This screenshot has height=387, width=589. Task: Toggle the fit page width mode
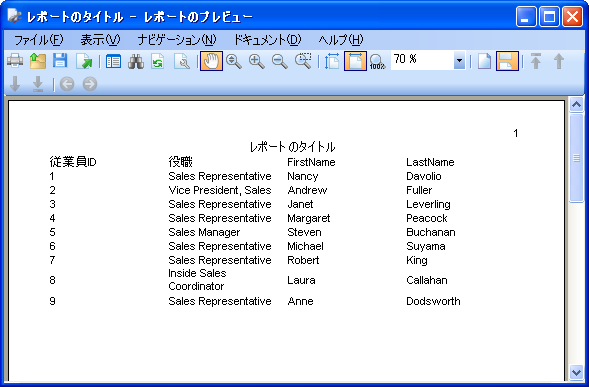tap(355, 61)
